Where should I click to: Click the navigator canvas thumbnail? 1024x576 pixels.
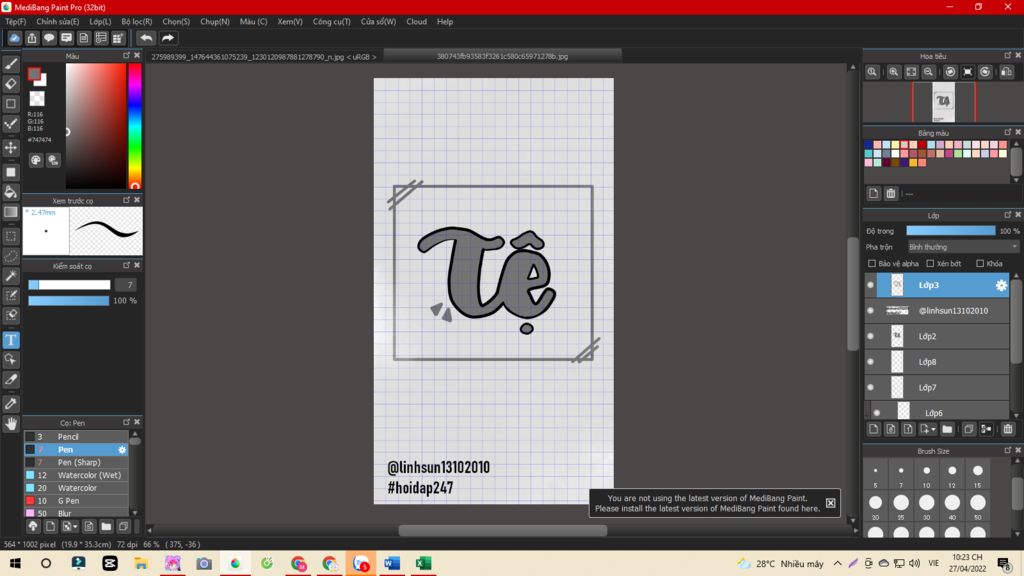point(943,102)
